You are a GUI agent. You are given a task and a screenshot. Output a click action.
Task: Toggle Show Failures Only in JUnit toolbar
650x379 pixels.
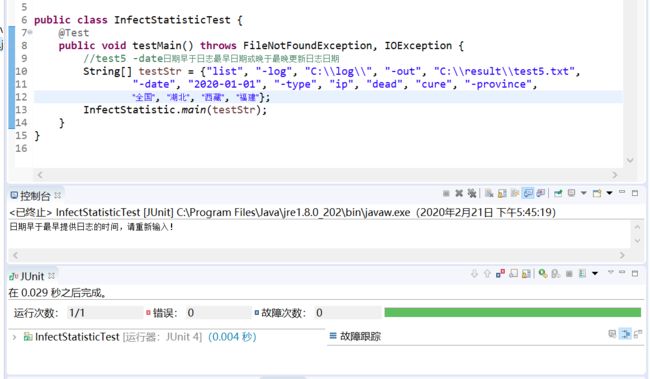pyautogui.click(x=500, y=274)
